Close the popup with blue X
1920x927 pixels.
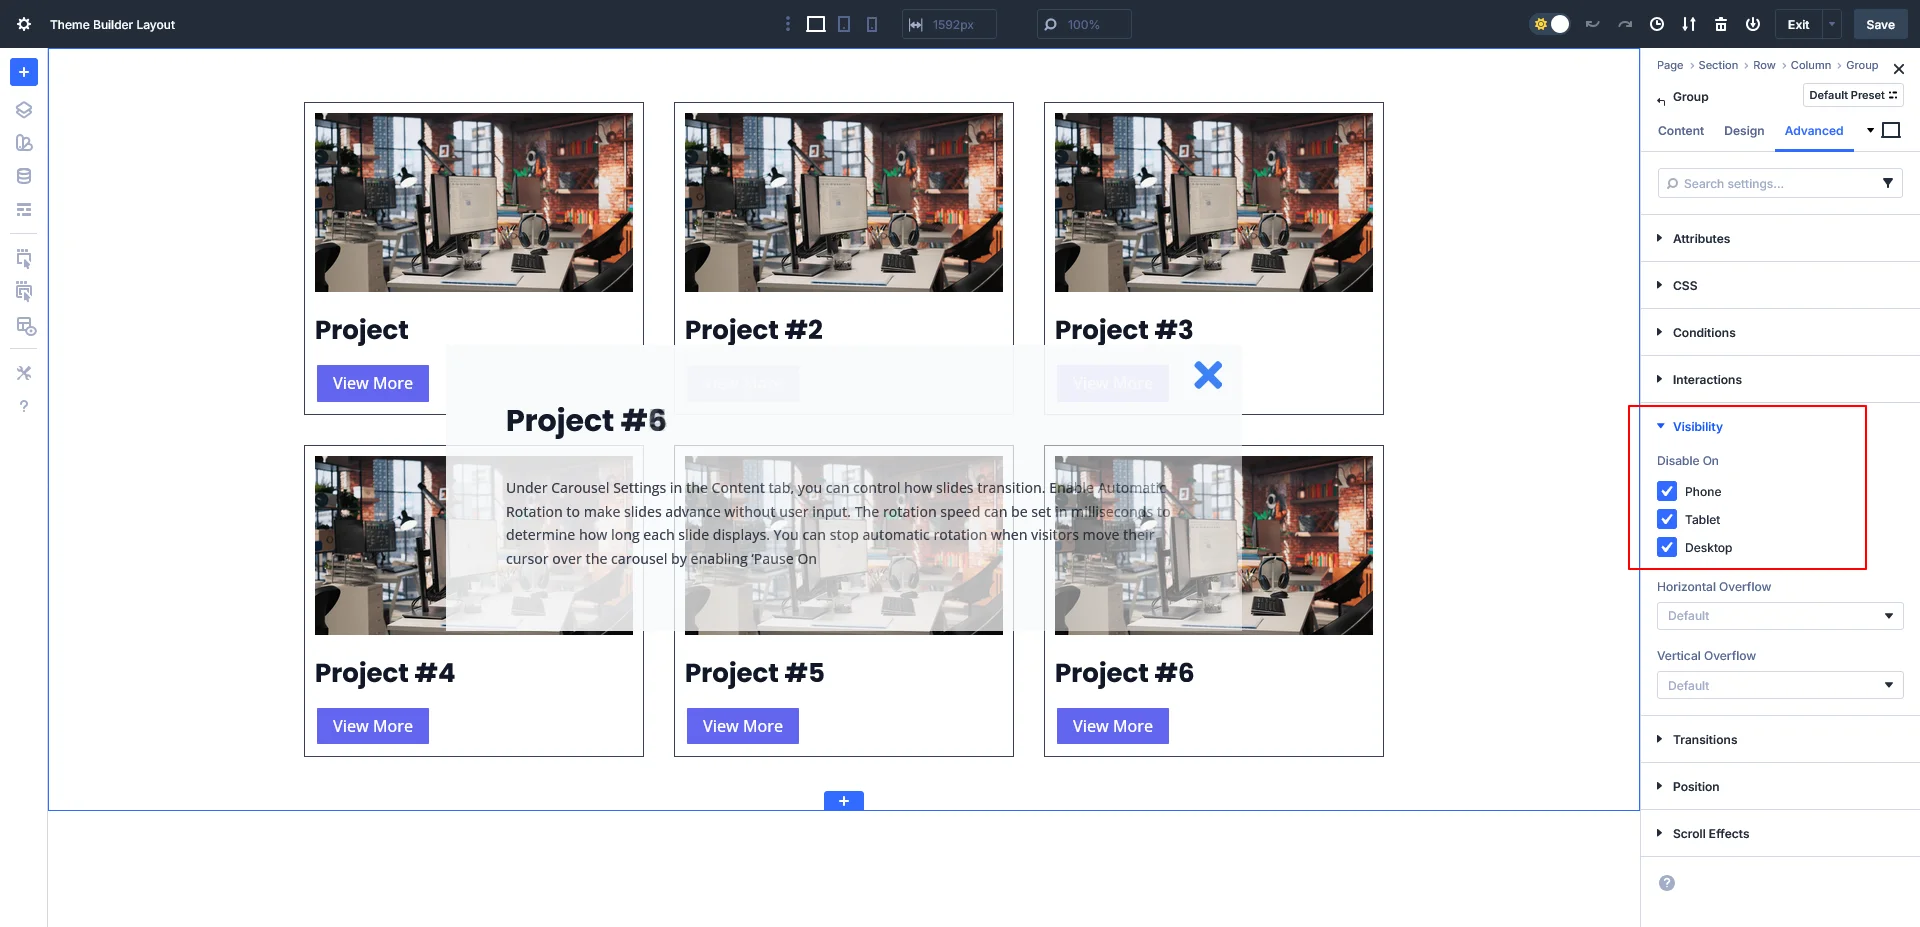(x=1208, y=375)
